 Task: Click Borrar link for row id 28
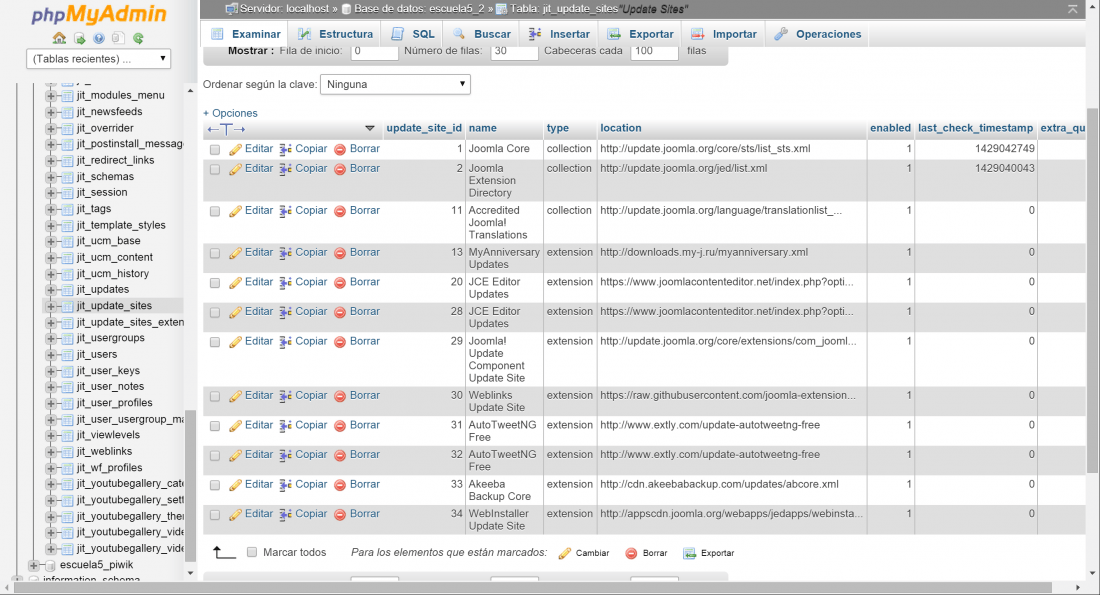tap(365, 312)
